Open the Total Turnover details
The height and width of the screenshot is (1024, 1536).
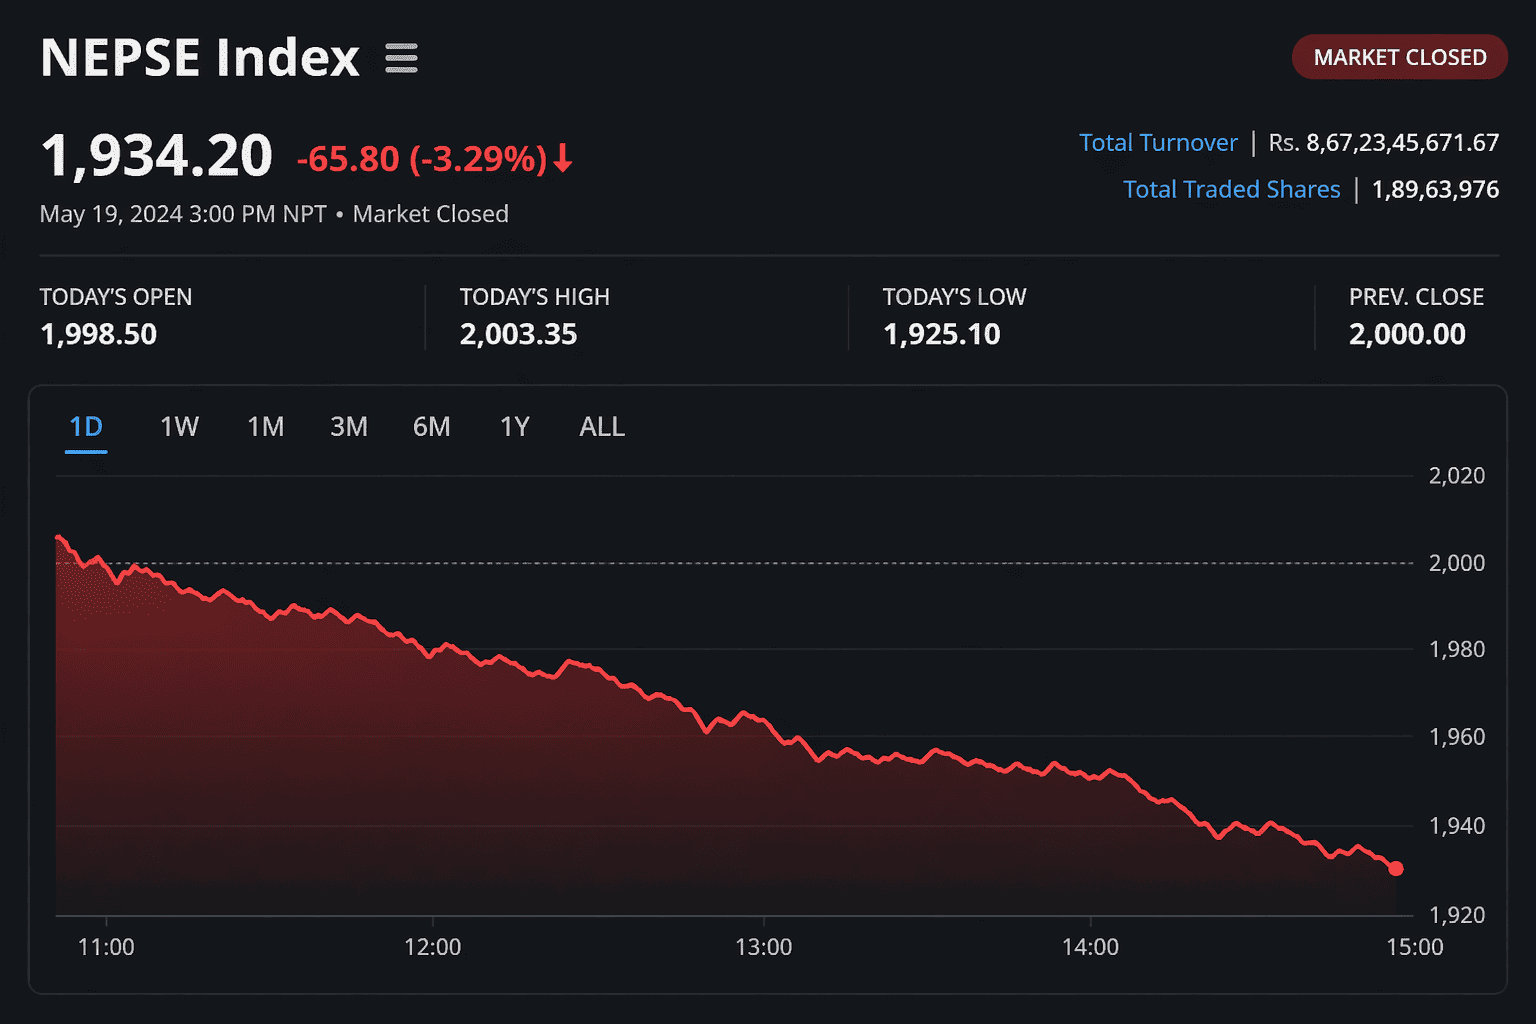click(x=1158, y=142)
